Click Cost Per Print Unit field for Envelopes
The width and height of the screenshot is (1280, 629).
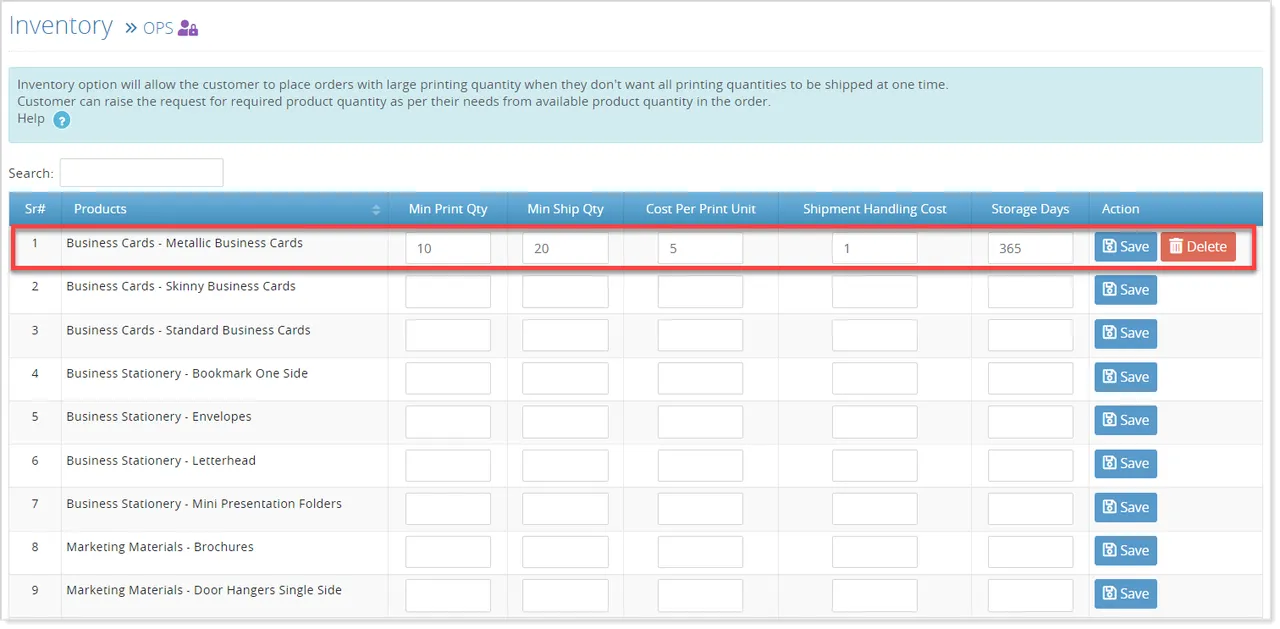(x=700, y=420)
